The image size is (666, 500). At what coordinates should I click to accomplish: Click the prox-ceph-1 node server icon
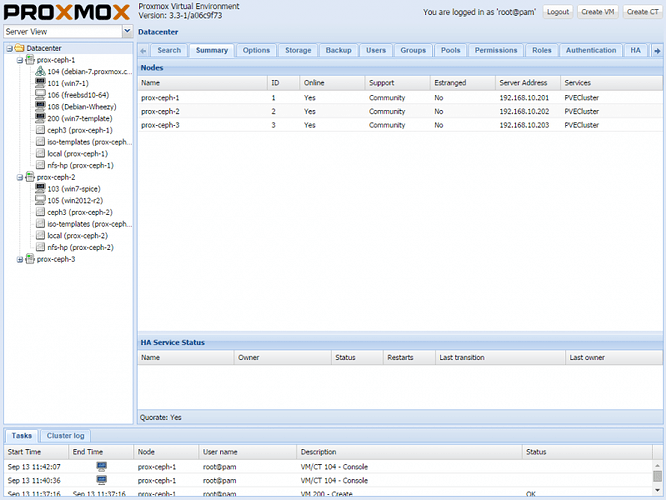pyautogui.click(x=30, y=60)
